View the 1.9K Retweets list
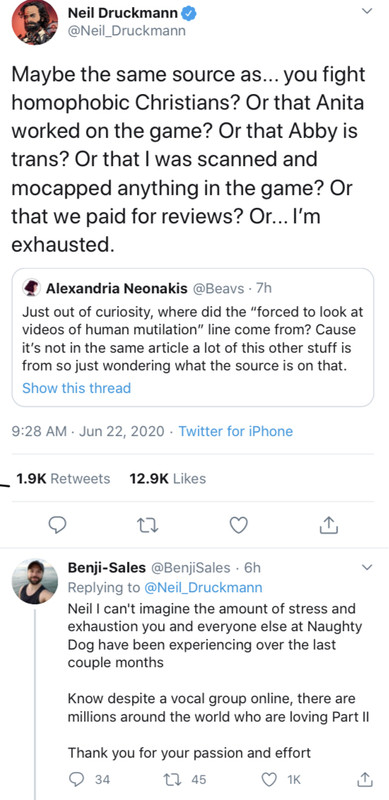 63,479
